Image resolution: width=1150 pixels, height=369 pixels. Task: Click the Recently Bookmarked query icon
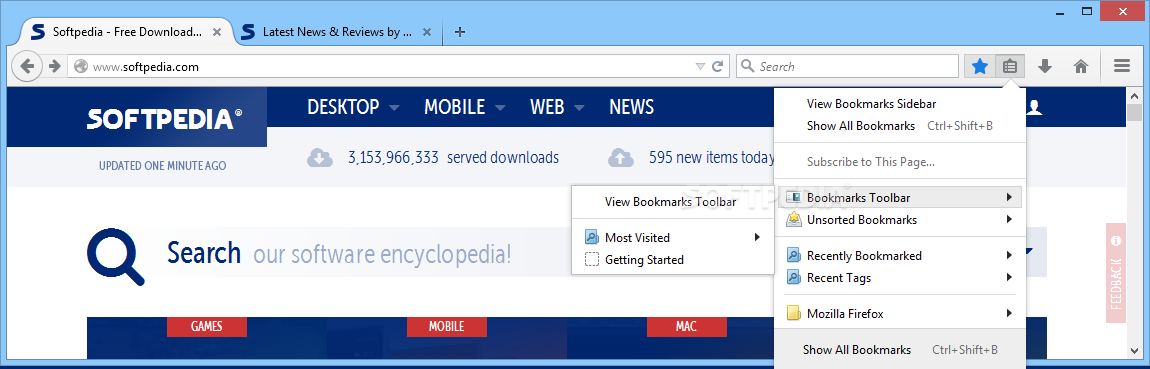coord(794,255)
